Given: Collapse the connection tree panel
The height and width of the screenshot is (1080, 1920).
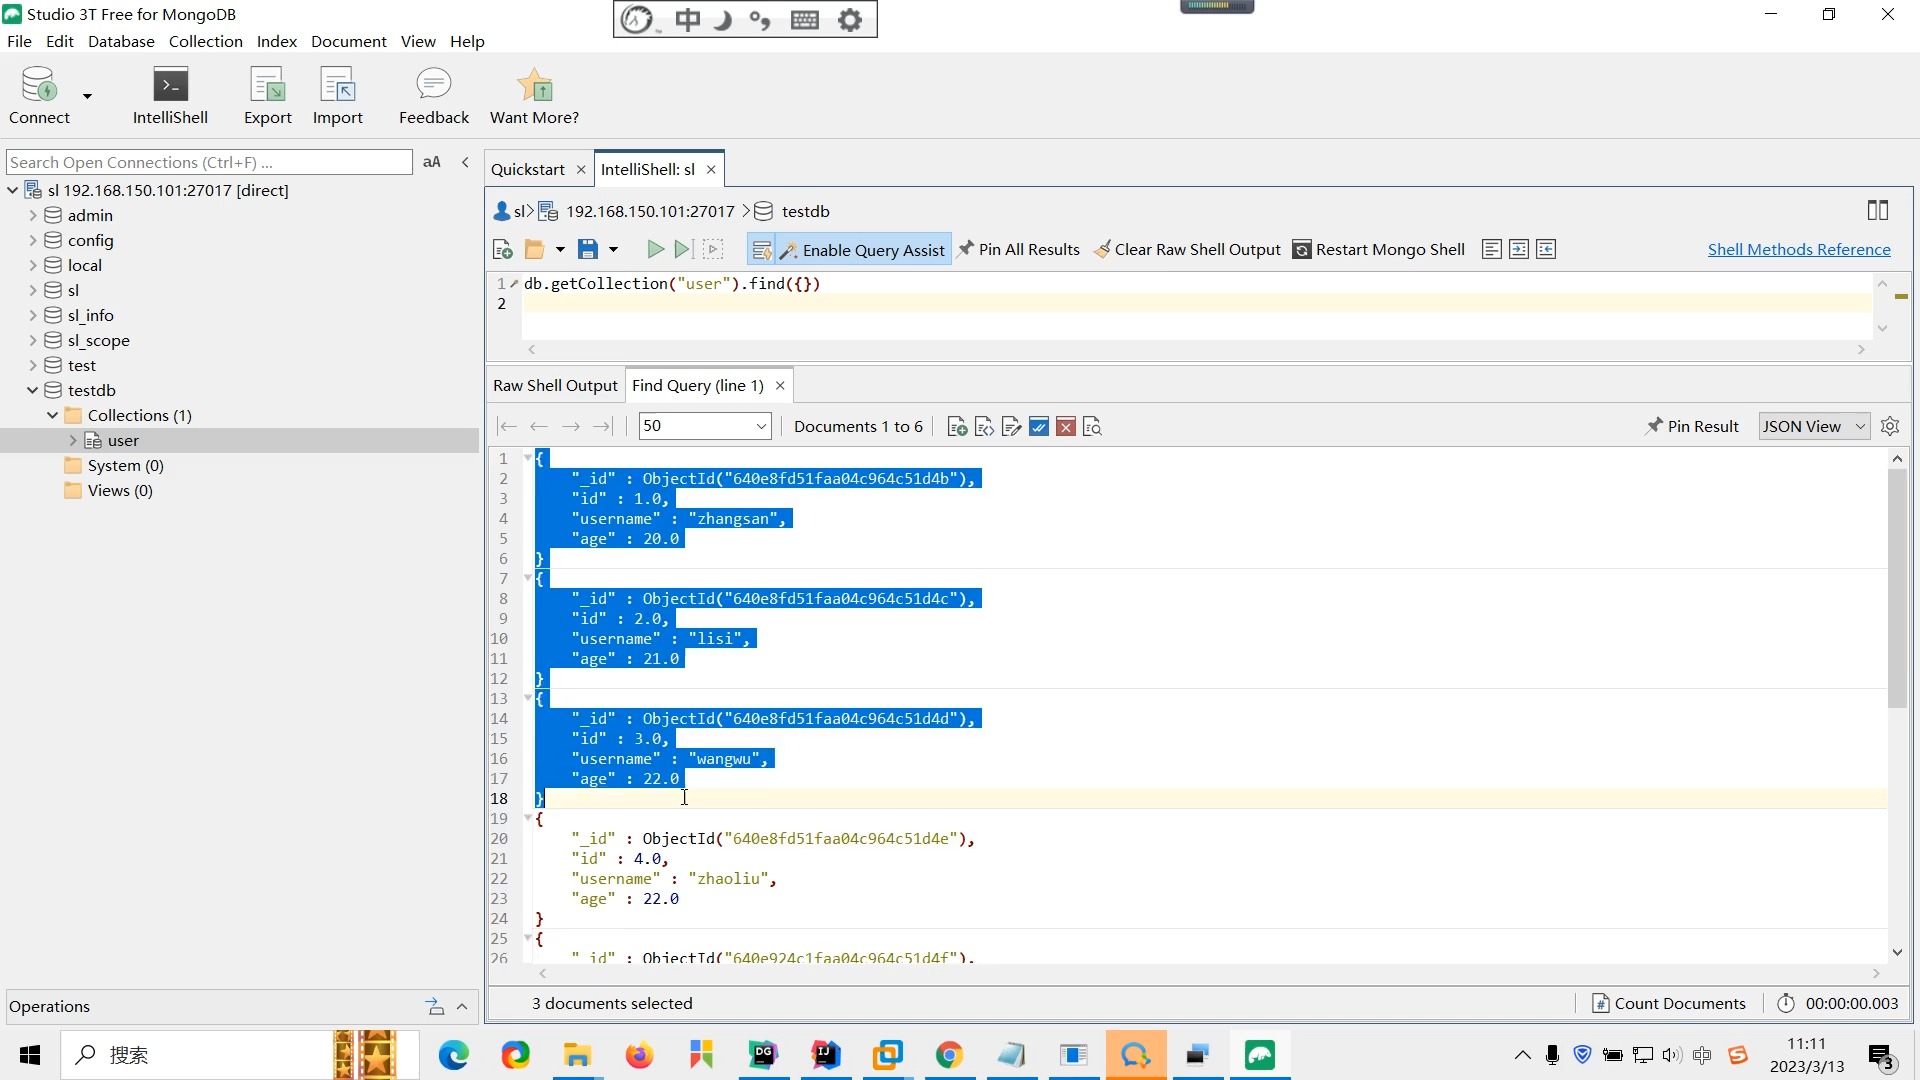Looking at the screenshot, I should [465, 162].
